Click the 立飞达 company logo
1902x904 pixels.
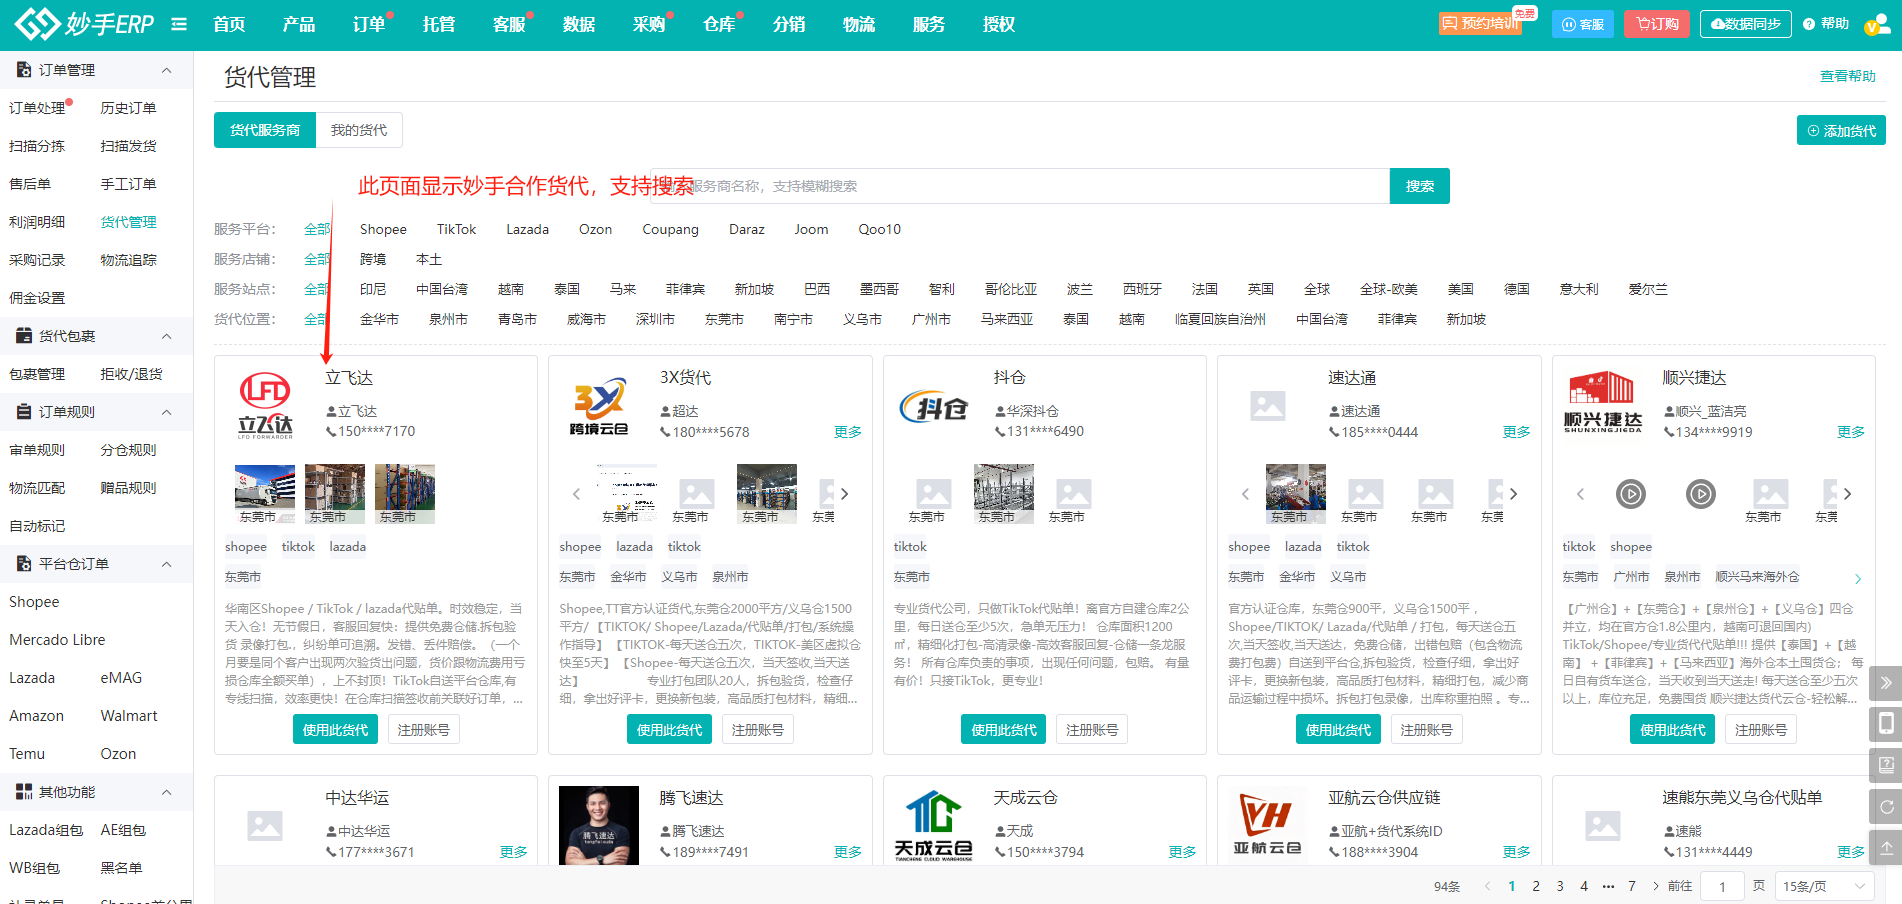click(x=265, y=405)
